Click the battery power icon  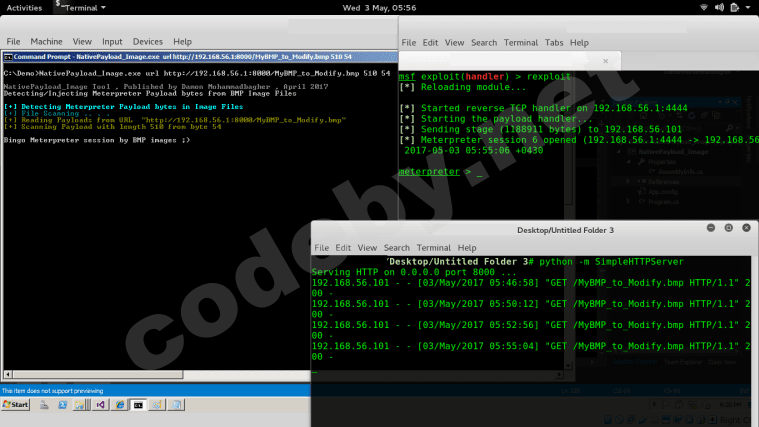pyautogui.click(x=735, y=7)
